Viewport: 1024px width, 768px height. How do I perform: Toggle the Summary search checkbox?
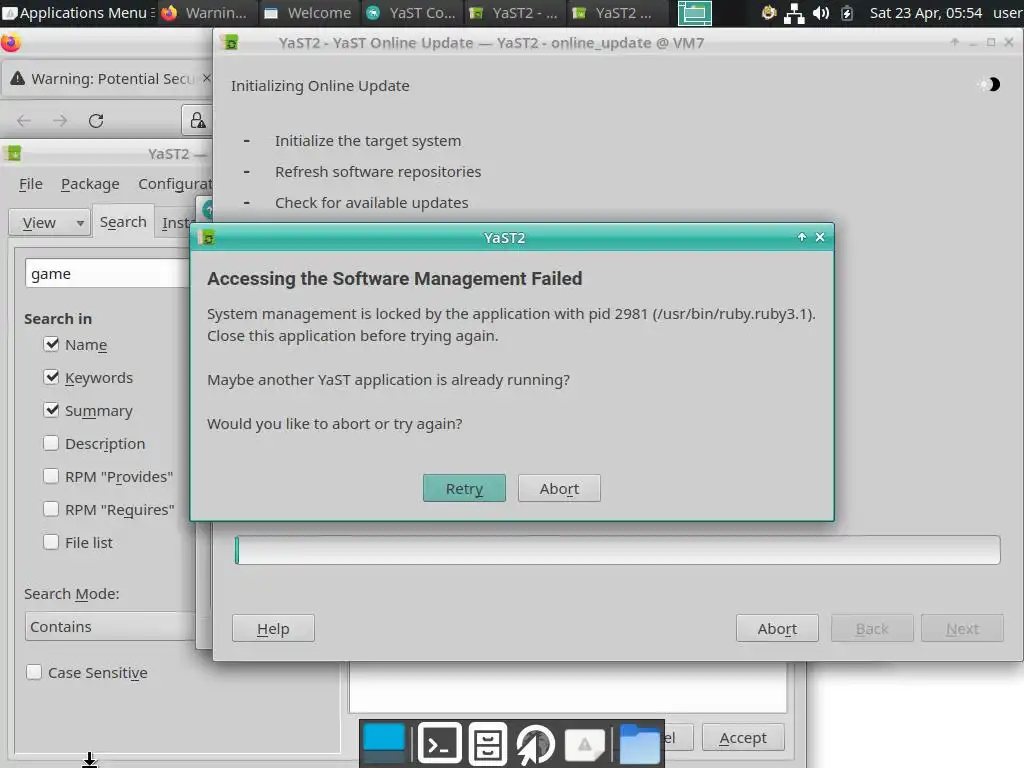pos(51,410)
